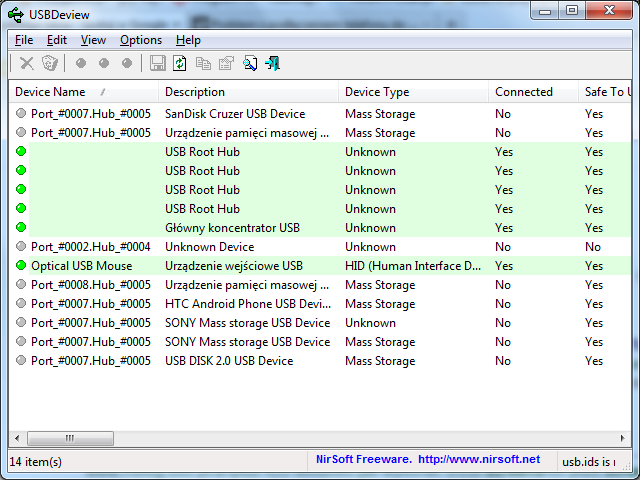Sort by the Connected column header

[533, 92]
